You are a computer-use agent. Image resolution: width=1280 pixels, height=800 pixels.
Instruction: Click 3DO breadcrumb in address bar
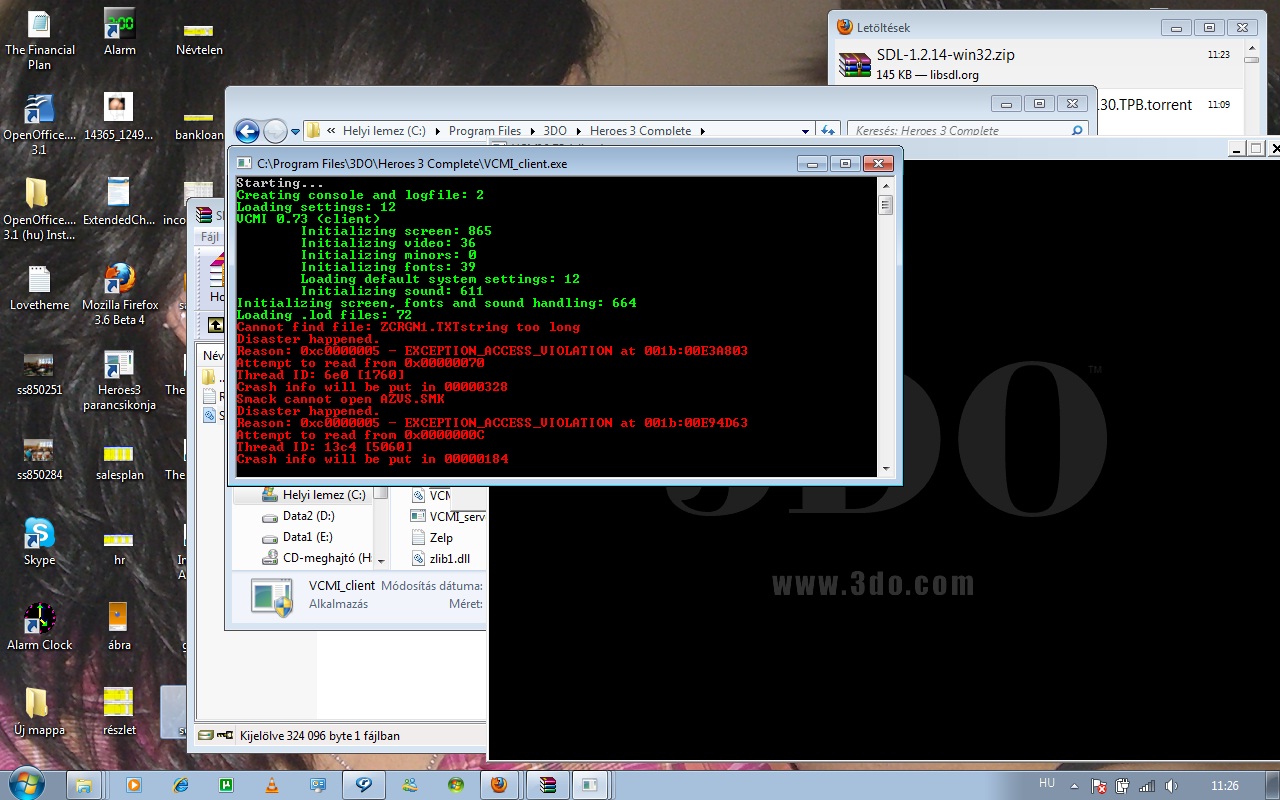pyautogui.click(x=554, y=131)
